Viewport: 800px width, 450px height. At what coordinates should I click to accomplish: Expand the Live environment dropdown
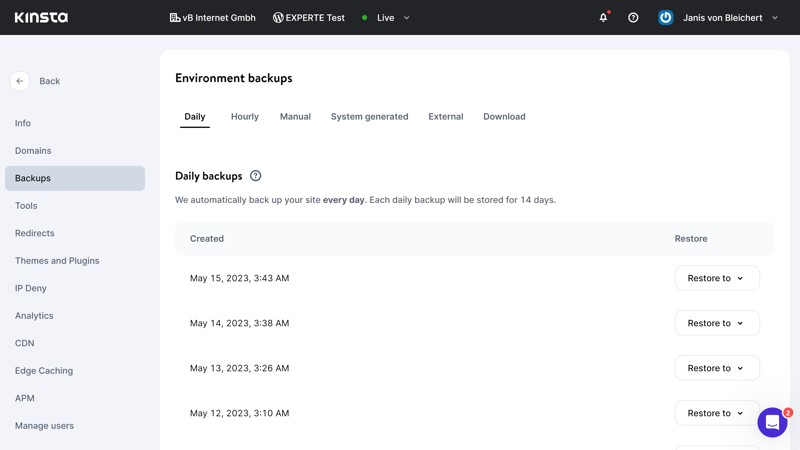(x=407, y=18)
